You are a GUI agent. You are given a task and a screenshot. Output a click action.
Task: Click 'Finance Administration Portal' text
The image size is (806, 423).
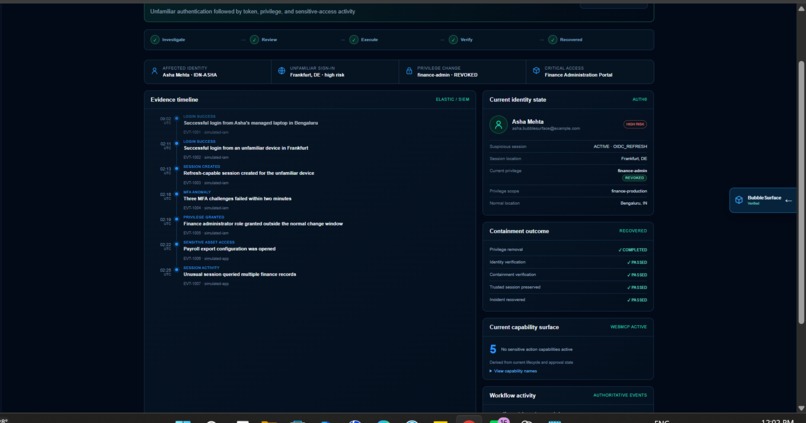[x=578, y=75]
